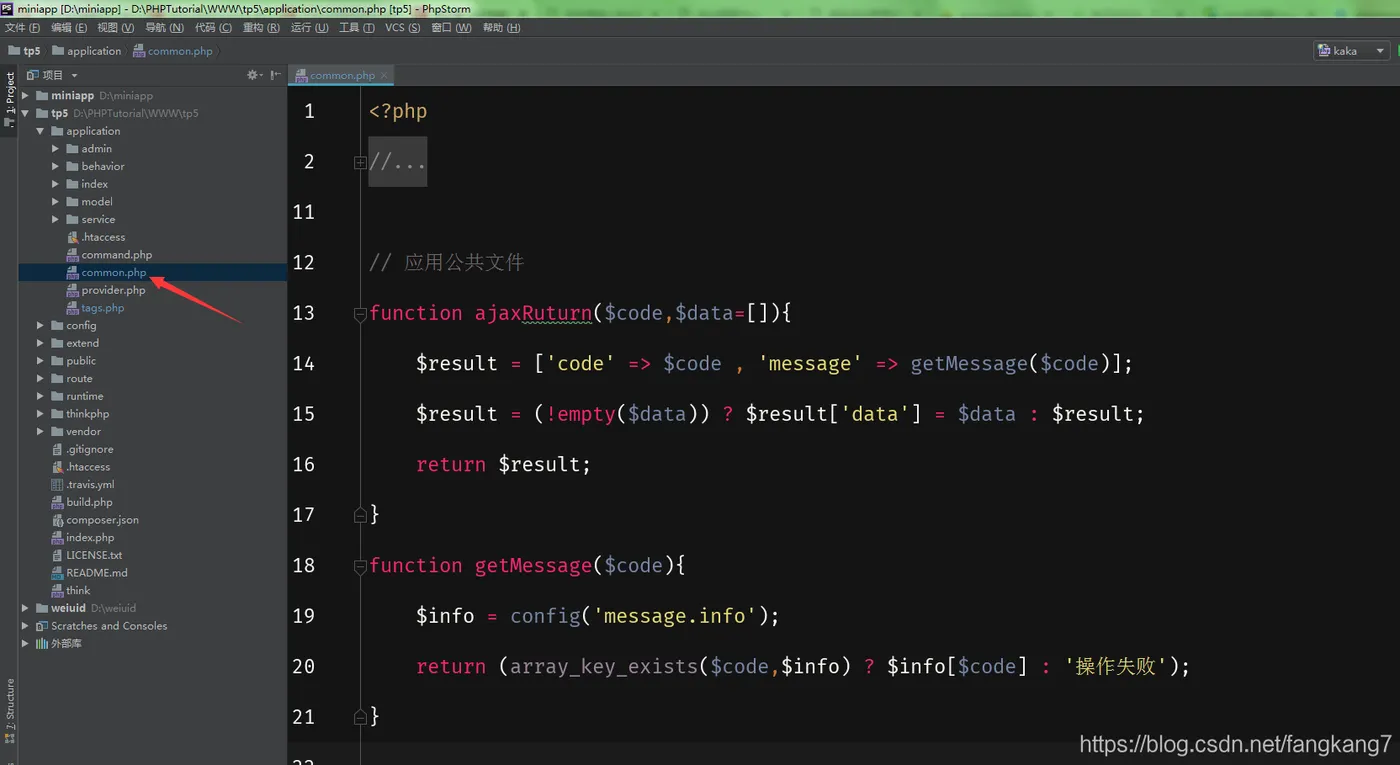Click the '操作失败' string on line 20
This screenshot has width=1400, height=765.
[1116, 666]
